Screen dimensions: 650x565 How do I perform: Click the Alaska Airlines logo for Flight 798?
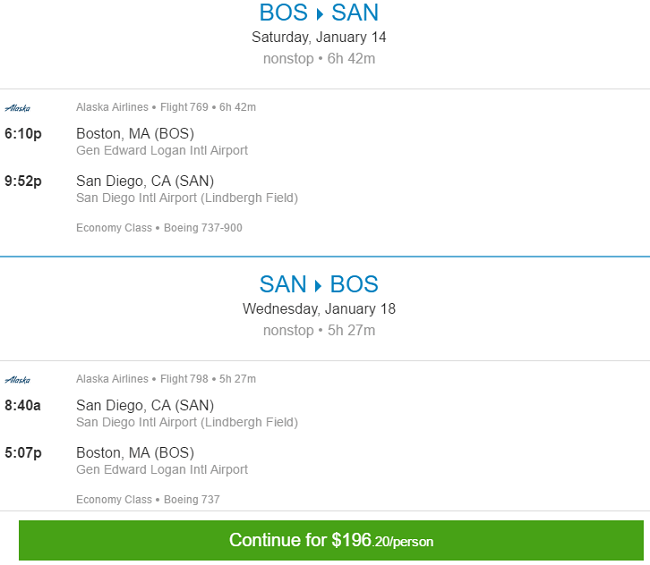pyautogui.click(x=17, y=380)
